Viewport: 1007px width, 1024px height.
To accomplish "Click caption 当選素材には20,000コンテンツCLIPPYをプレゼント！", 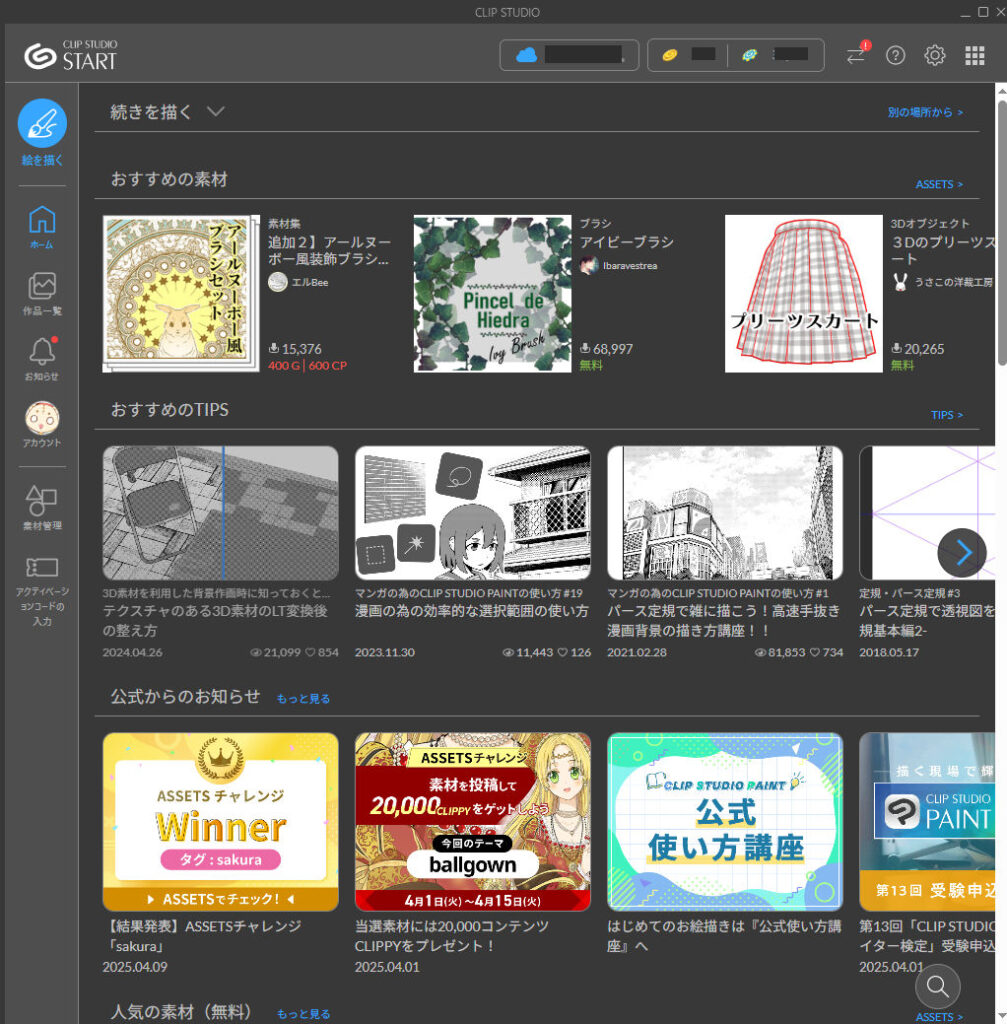I will (x=452, y=936).
